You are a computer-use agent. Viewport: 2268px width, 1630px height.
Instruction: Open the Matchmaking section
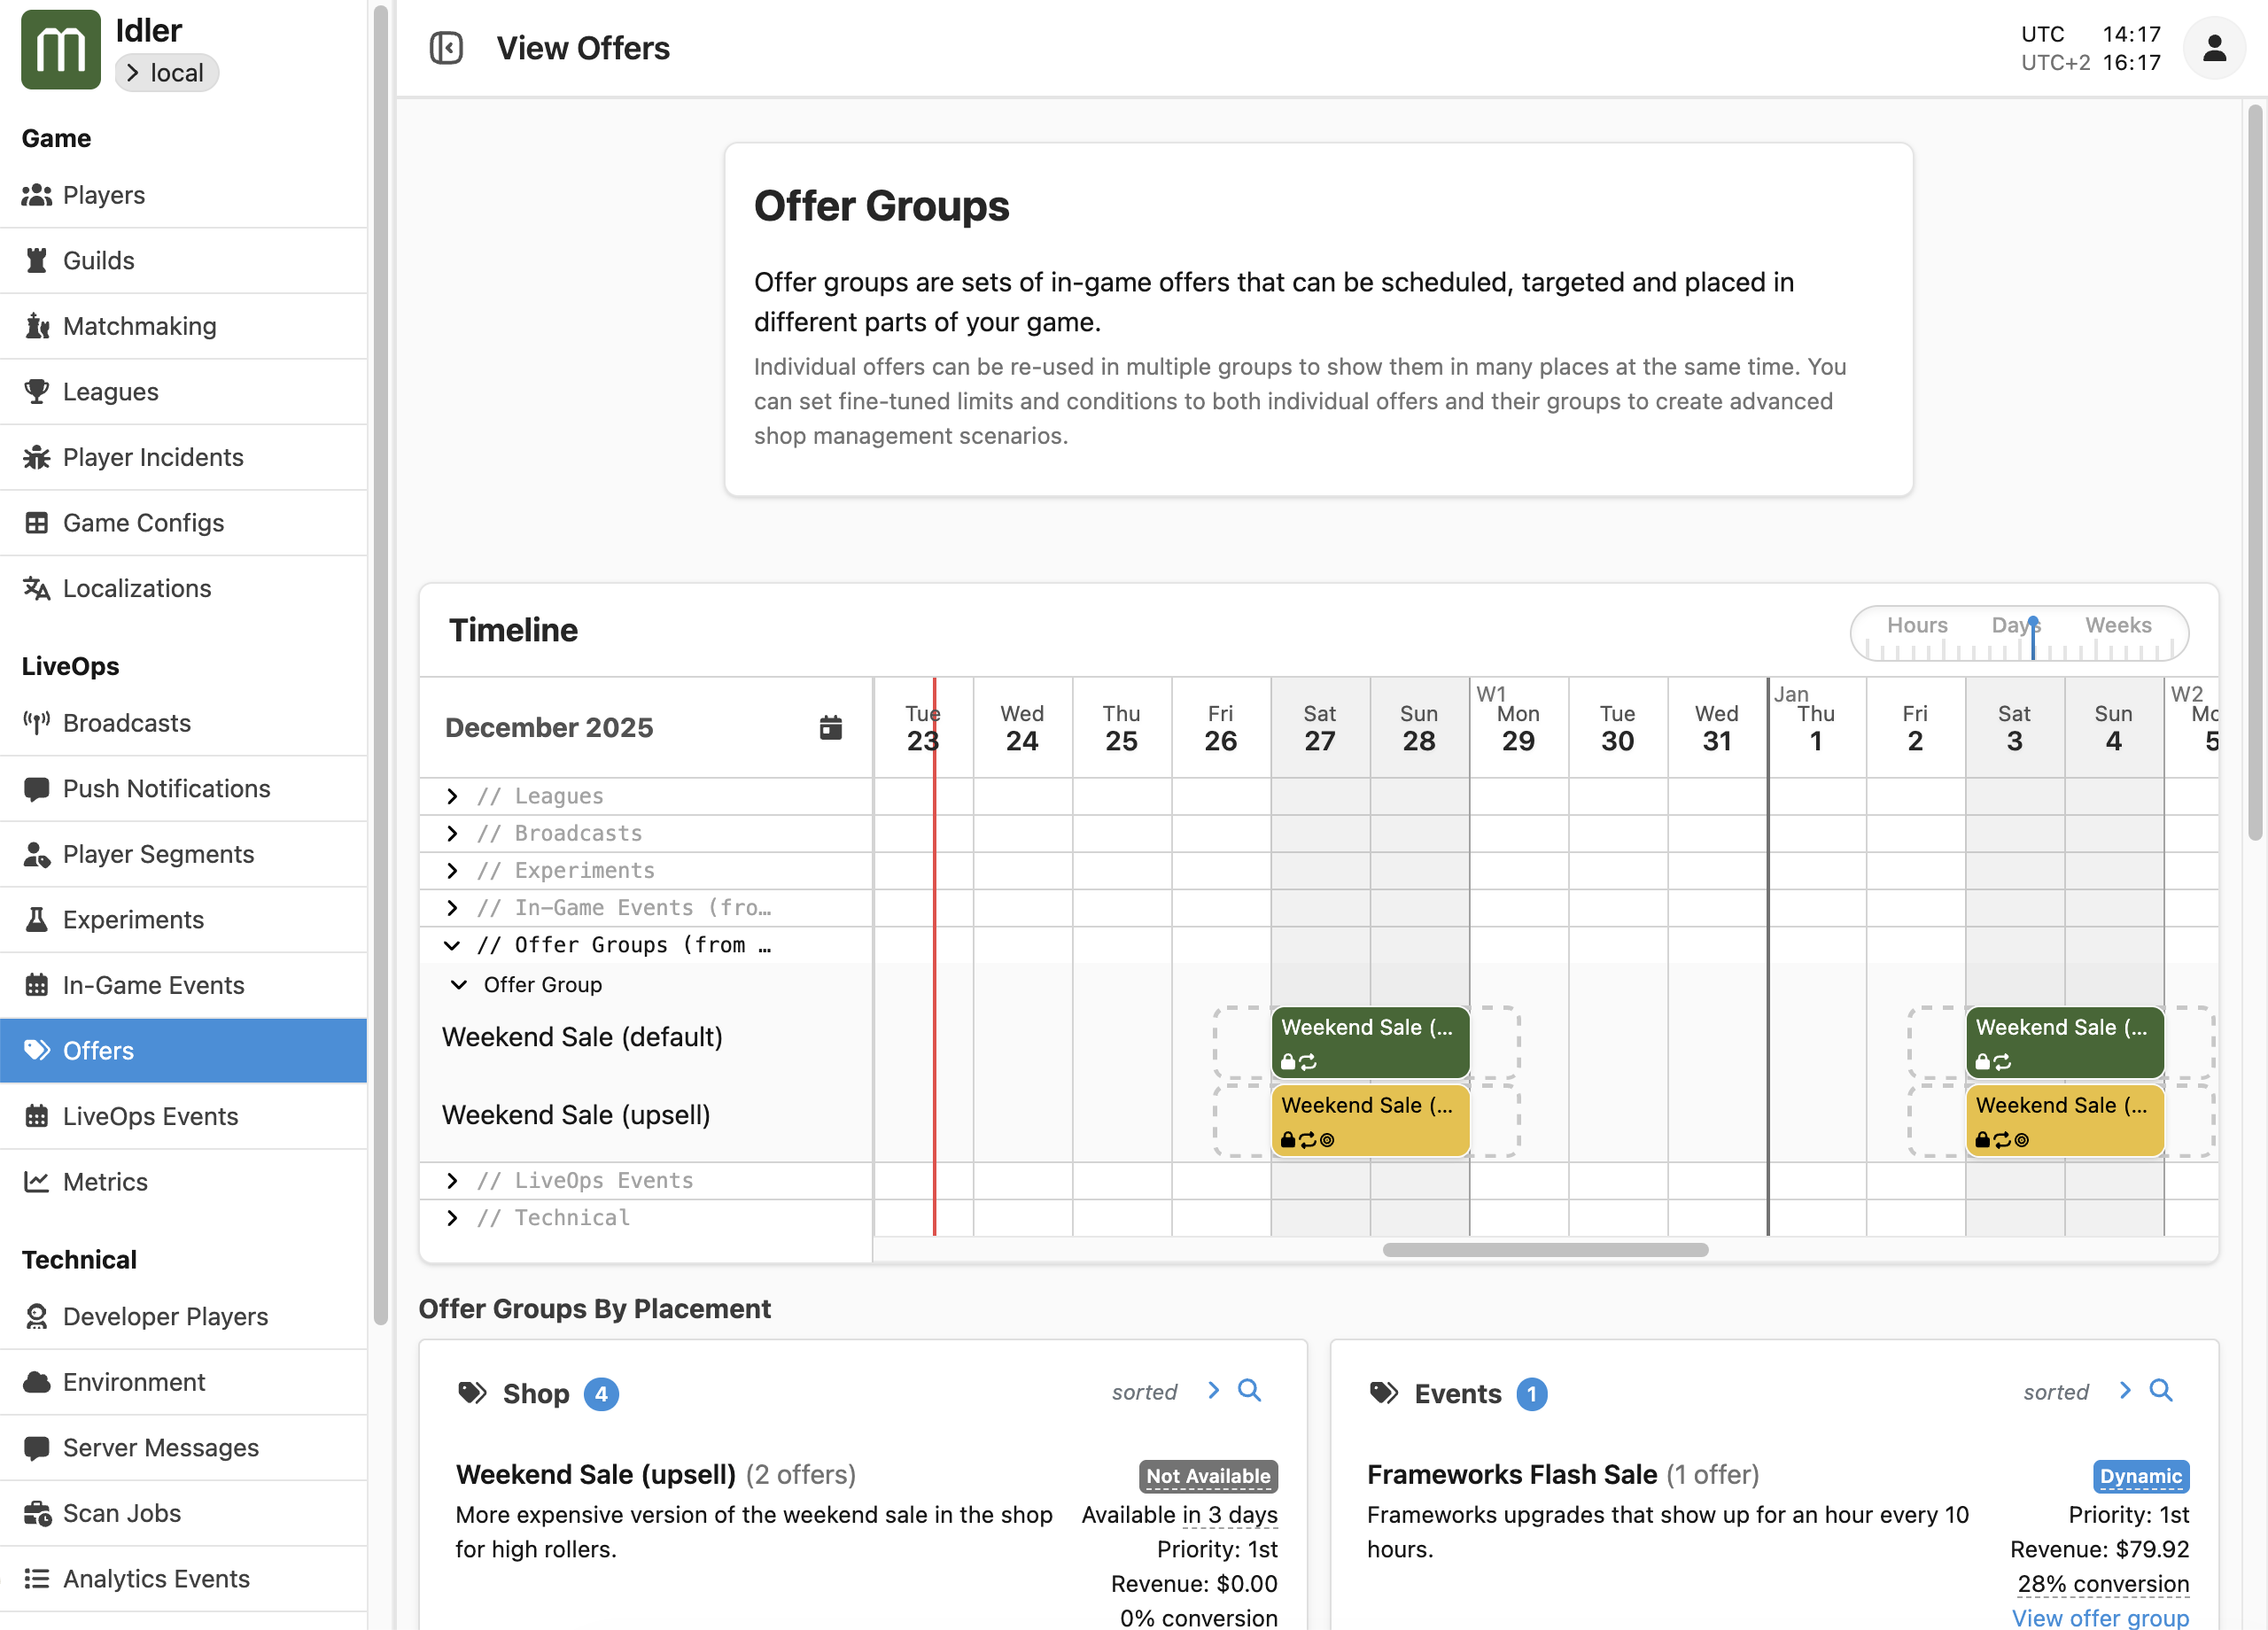pos(139,325)
